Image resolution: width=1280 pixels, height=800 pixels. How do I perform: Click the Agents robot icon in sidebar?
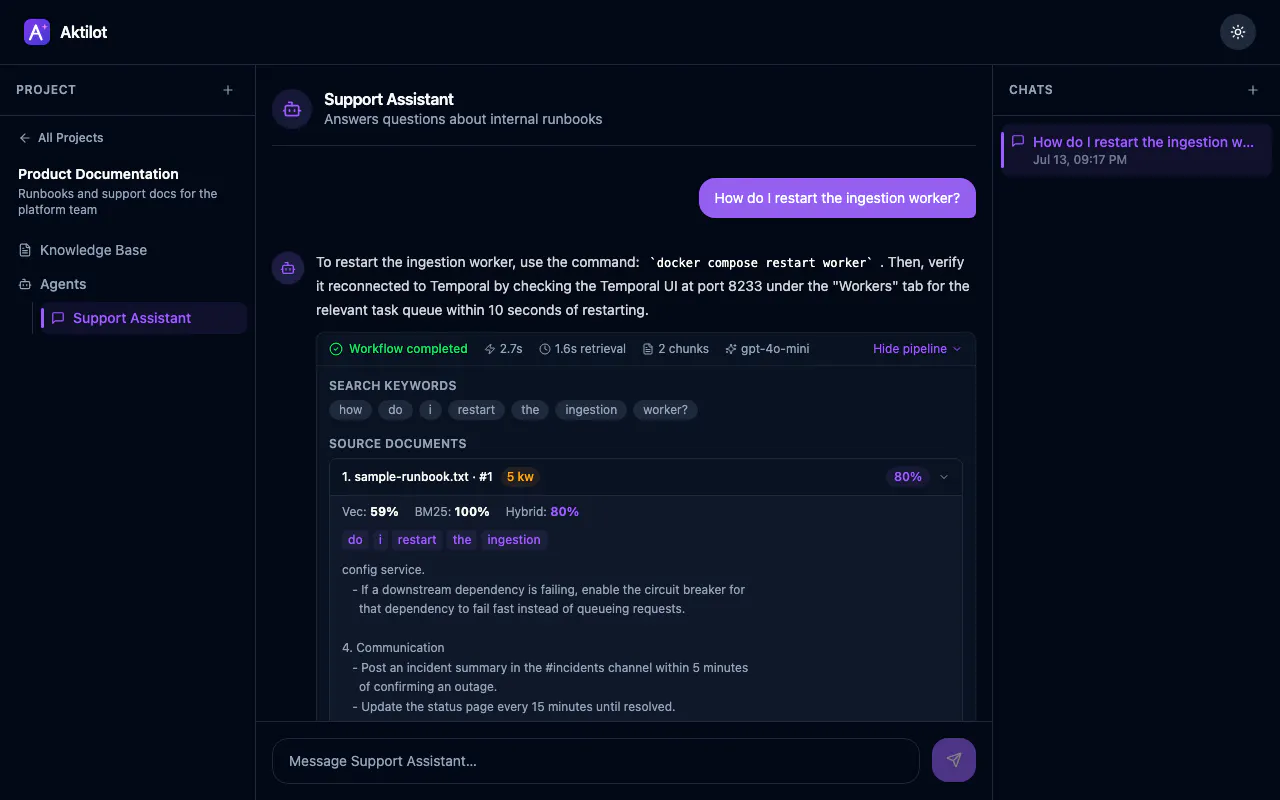[x=25, y=284]
